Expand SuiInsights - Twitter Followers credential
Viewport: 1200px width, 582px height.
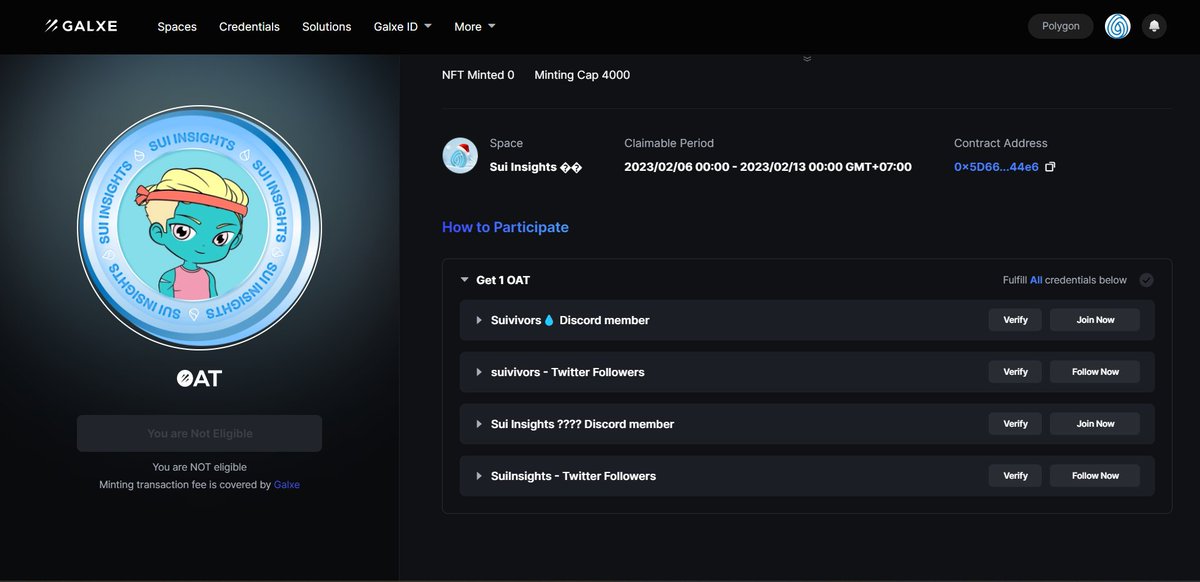(479, 476)
